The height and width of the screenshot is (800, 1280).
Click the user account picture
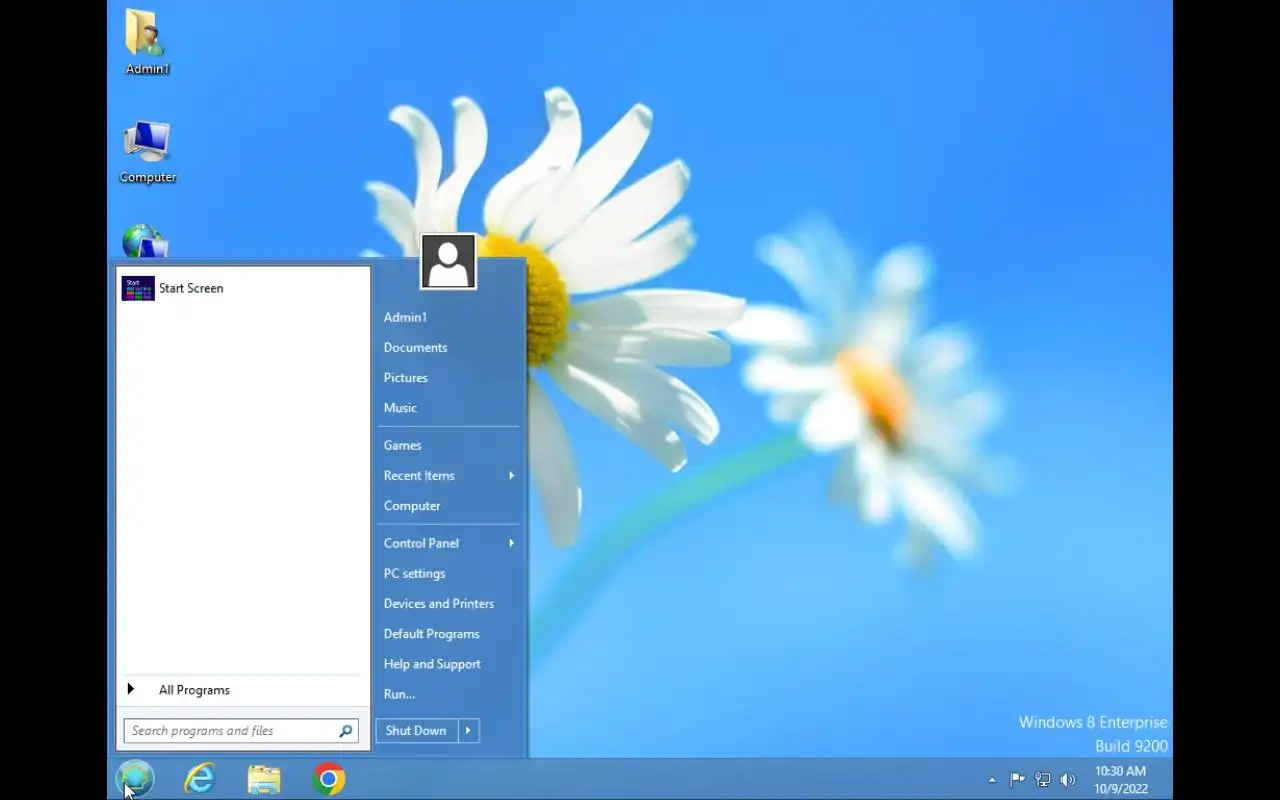point(448,262)
